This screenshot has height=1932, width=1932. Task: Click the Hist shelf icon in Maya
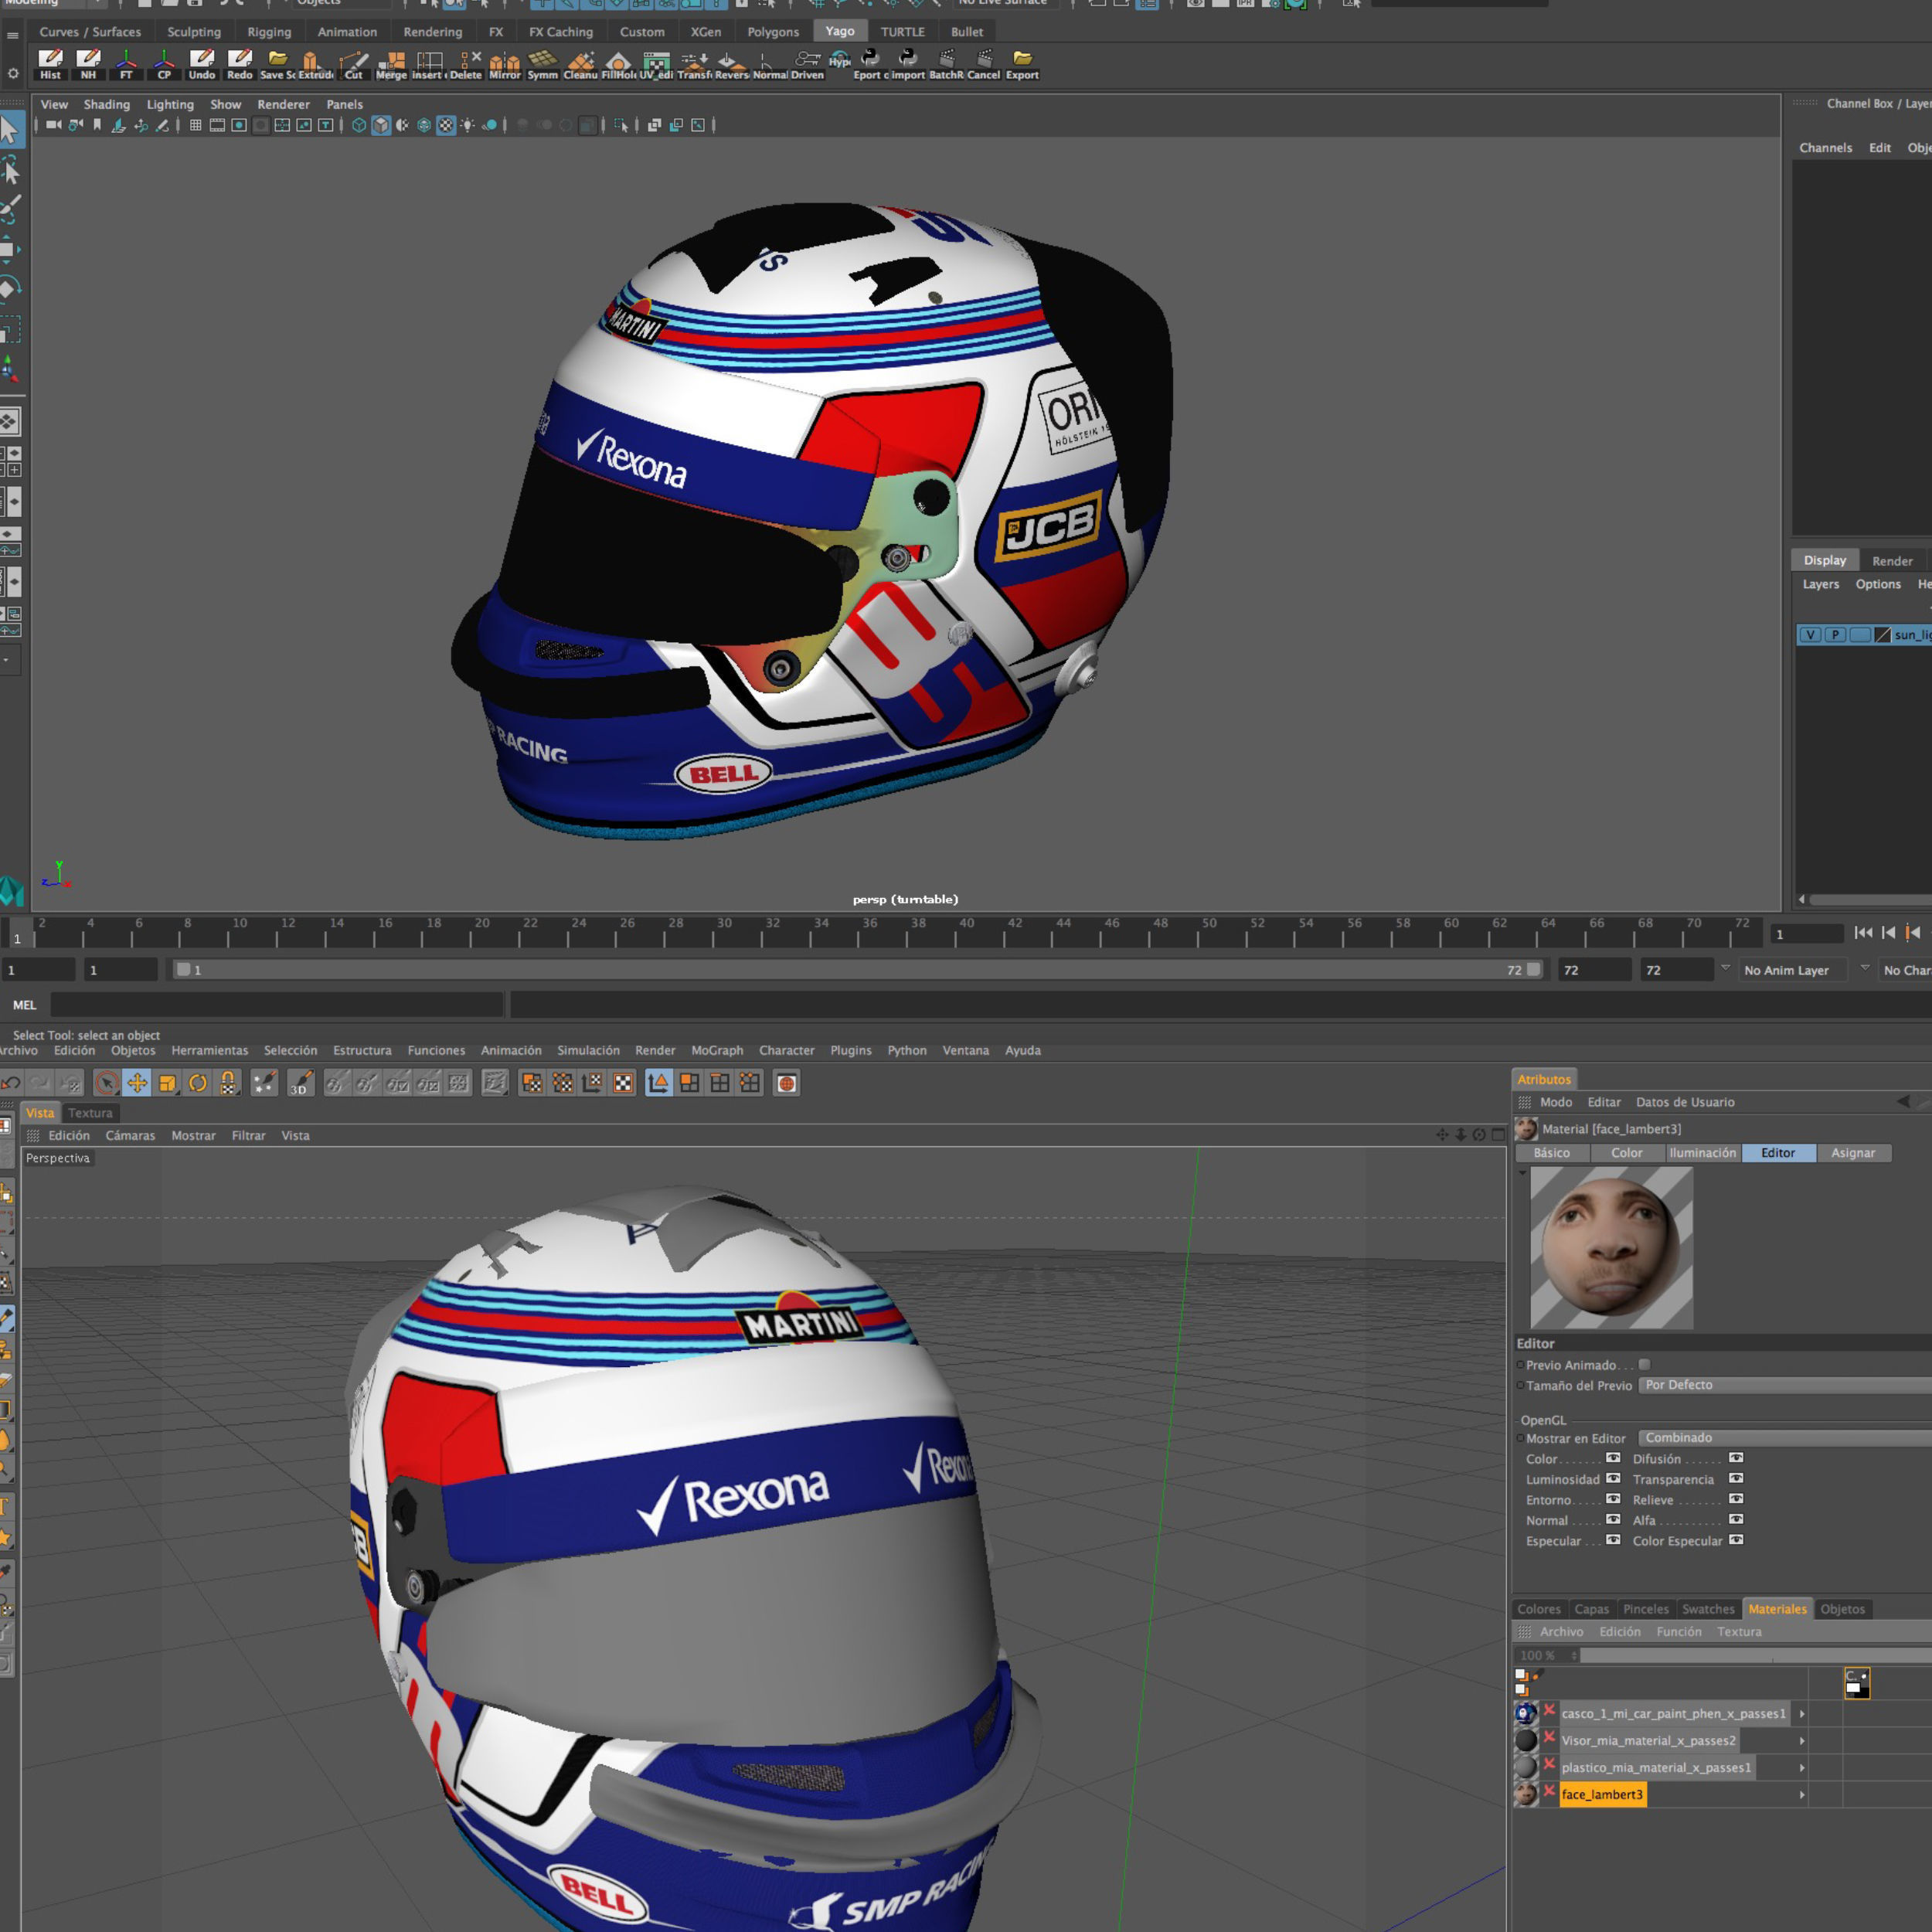(x=50, y=64)
